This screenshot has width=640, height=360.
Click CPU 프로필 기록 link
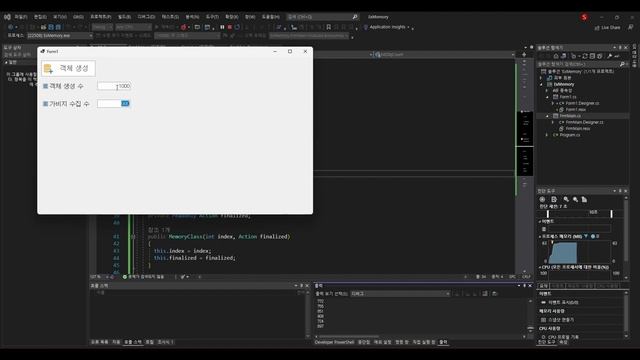564,337
